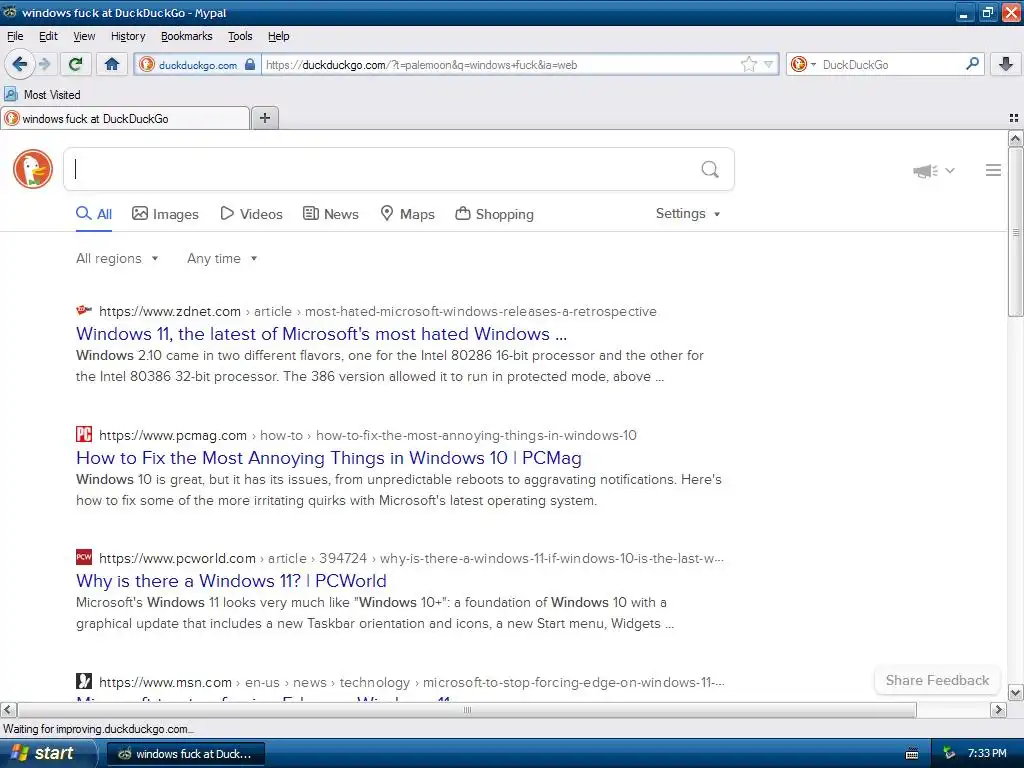Click the address bar URL field
Image resolution: width=1024 pixels, height=768 pixels.
(x=502, y=65)
